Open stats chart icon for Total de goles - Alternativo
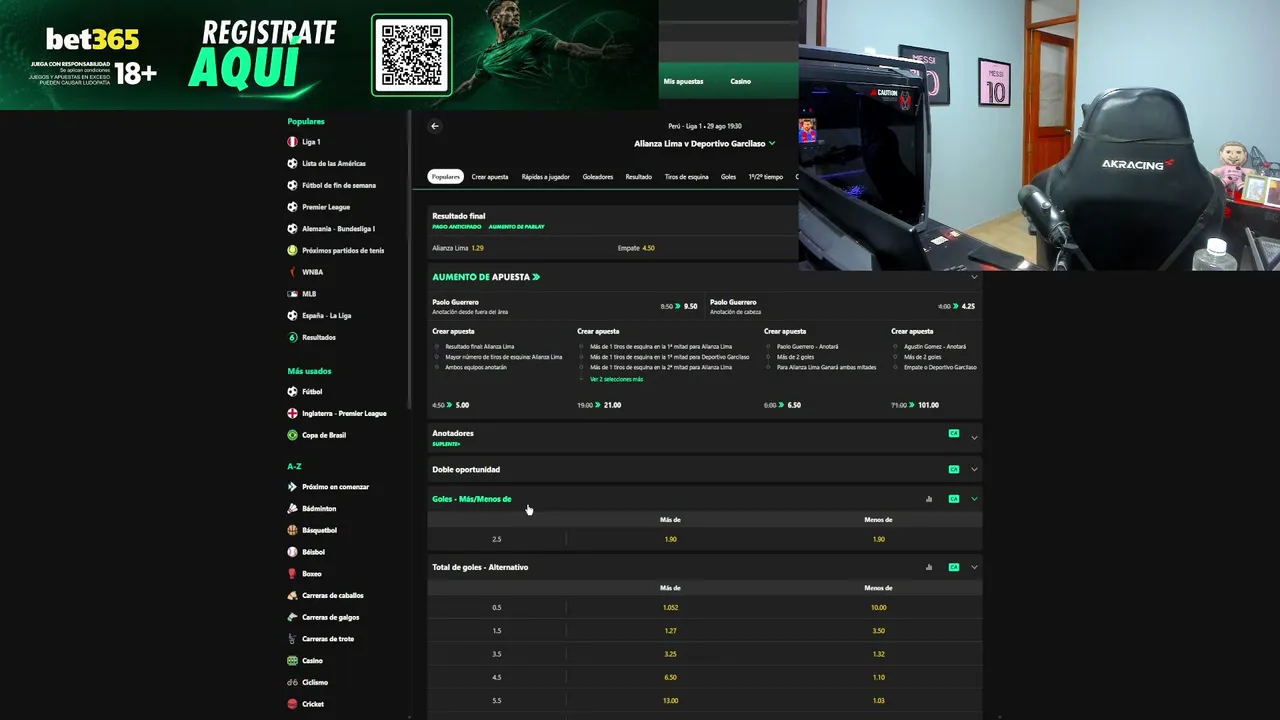This screenshot has width=1280, height=720. [x=929, y=567]
